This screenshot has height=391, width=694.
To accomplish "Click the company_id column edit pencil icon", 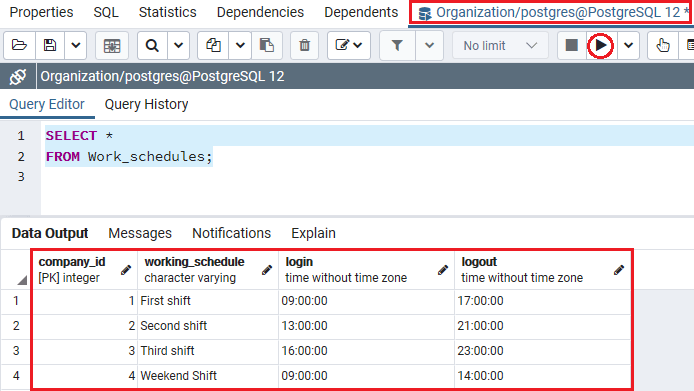I will (x=126, y=270).
